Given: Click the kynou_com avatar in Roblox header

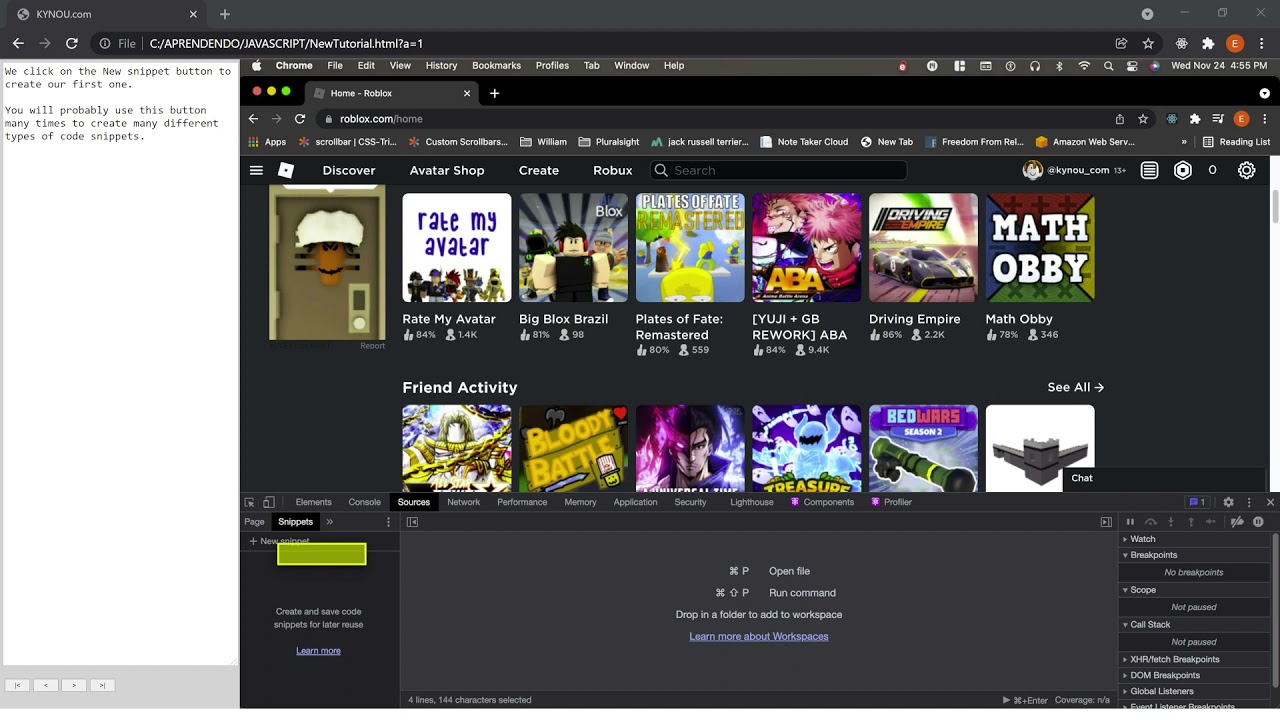Looking at the screenshot, I should click(1032, 170).
